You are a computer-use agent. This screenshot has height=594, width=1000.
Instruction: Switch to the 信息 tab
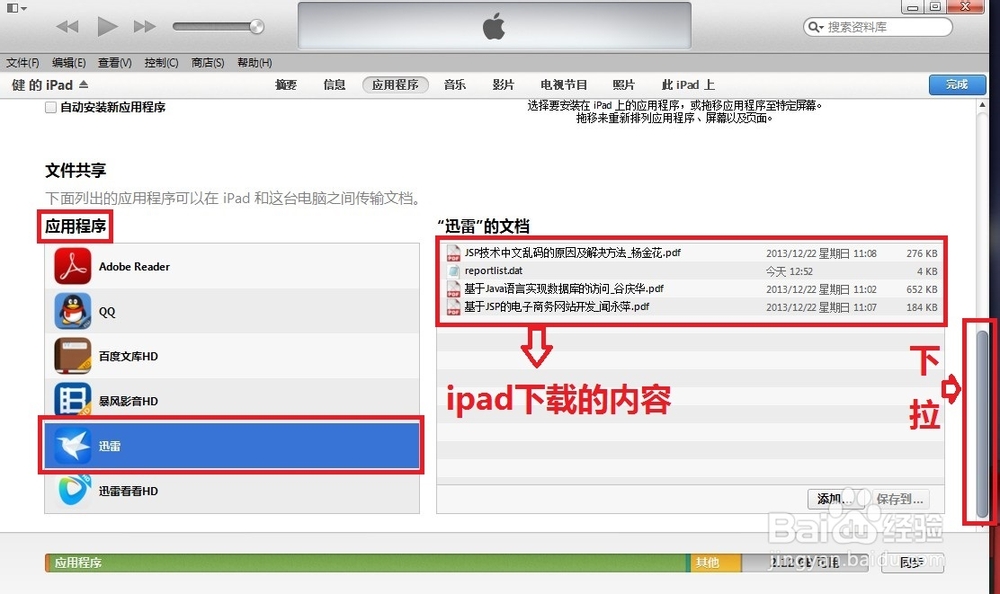coord(334,85)
